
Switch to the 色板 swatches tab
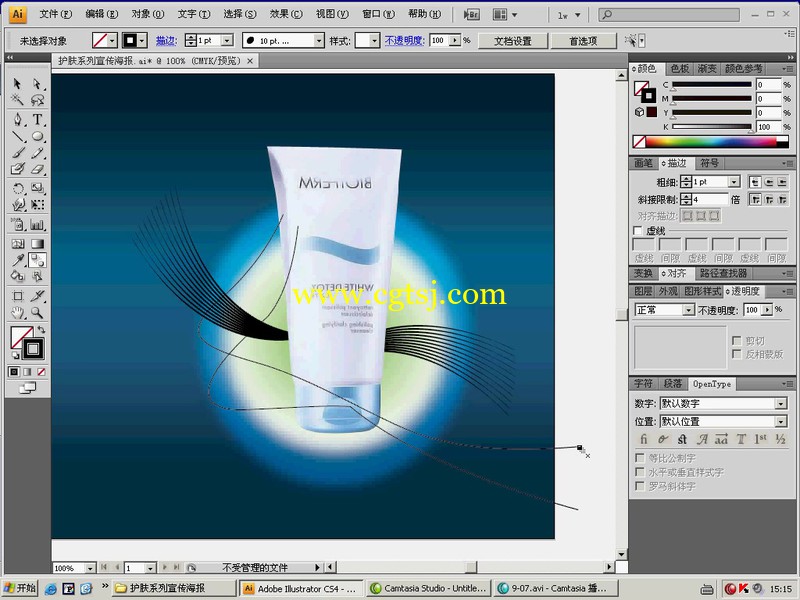click(680, 68)
